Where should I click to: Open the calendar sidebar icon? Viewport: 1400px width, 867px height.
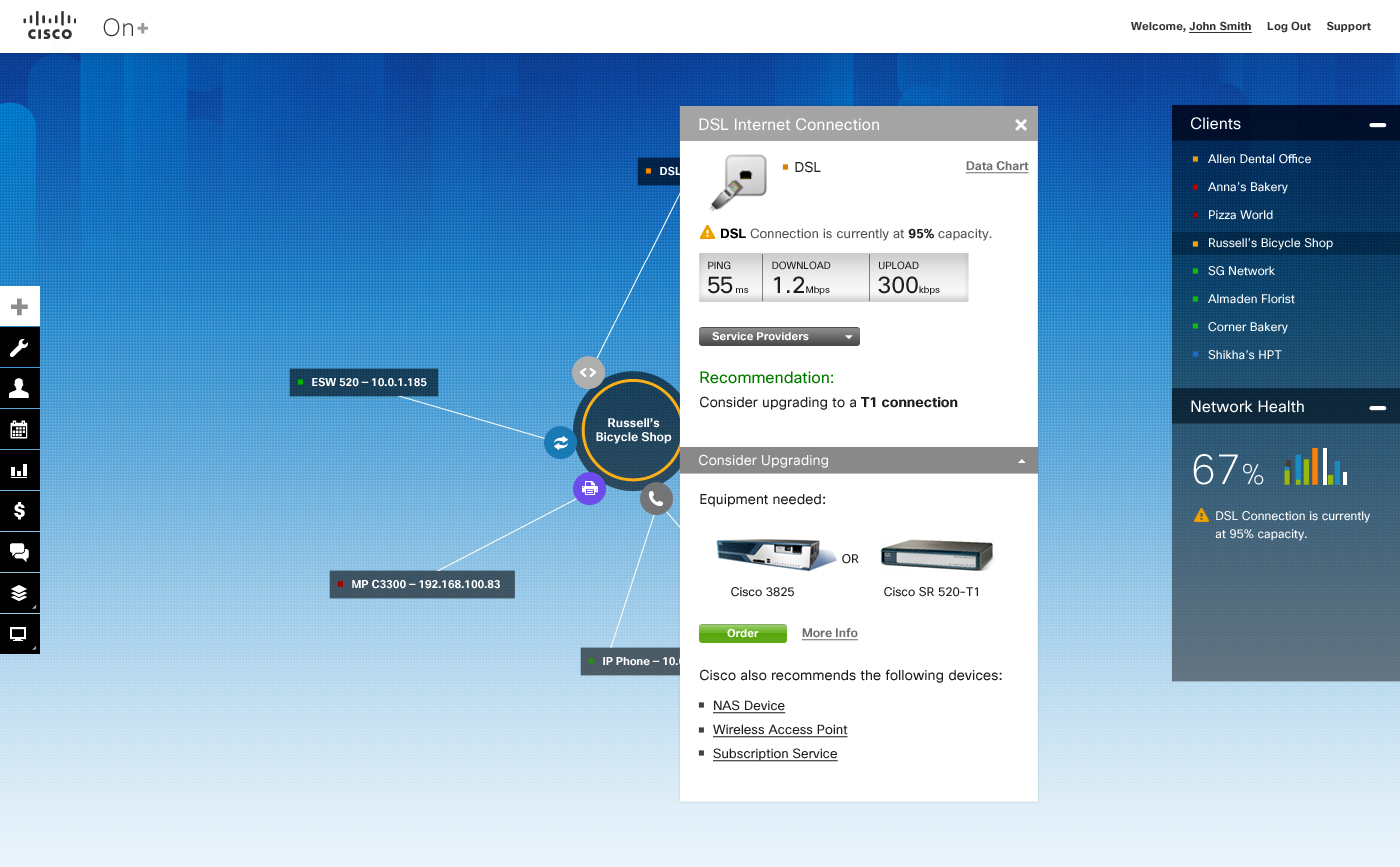[x=19, y=429]
